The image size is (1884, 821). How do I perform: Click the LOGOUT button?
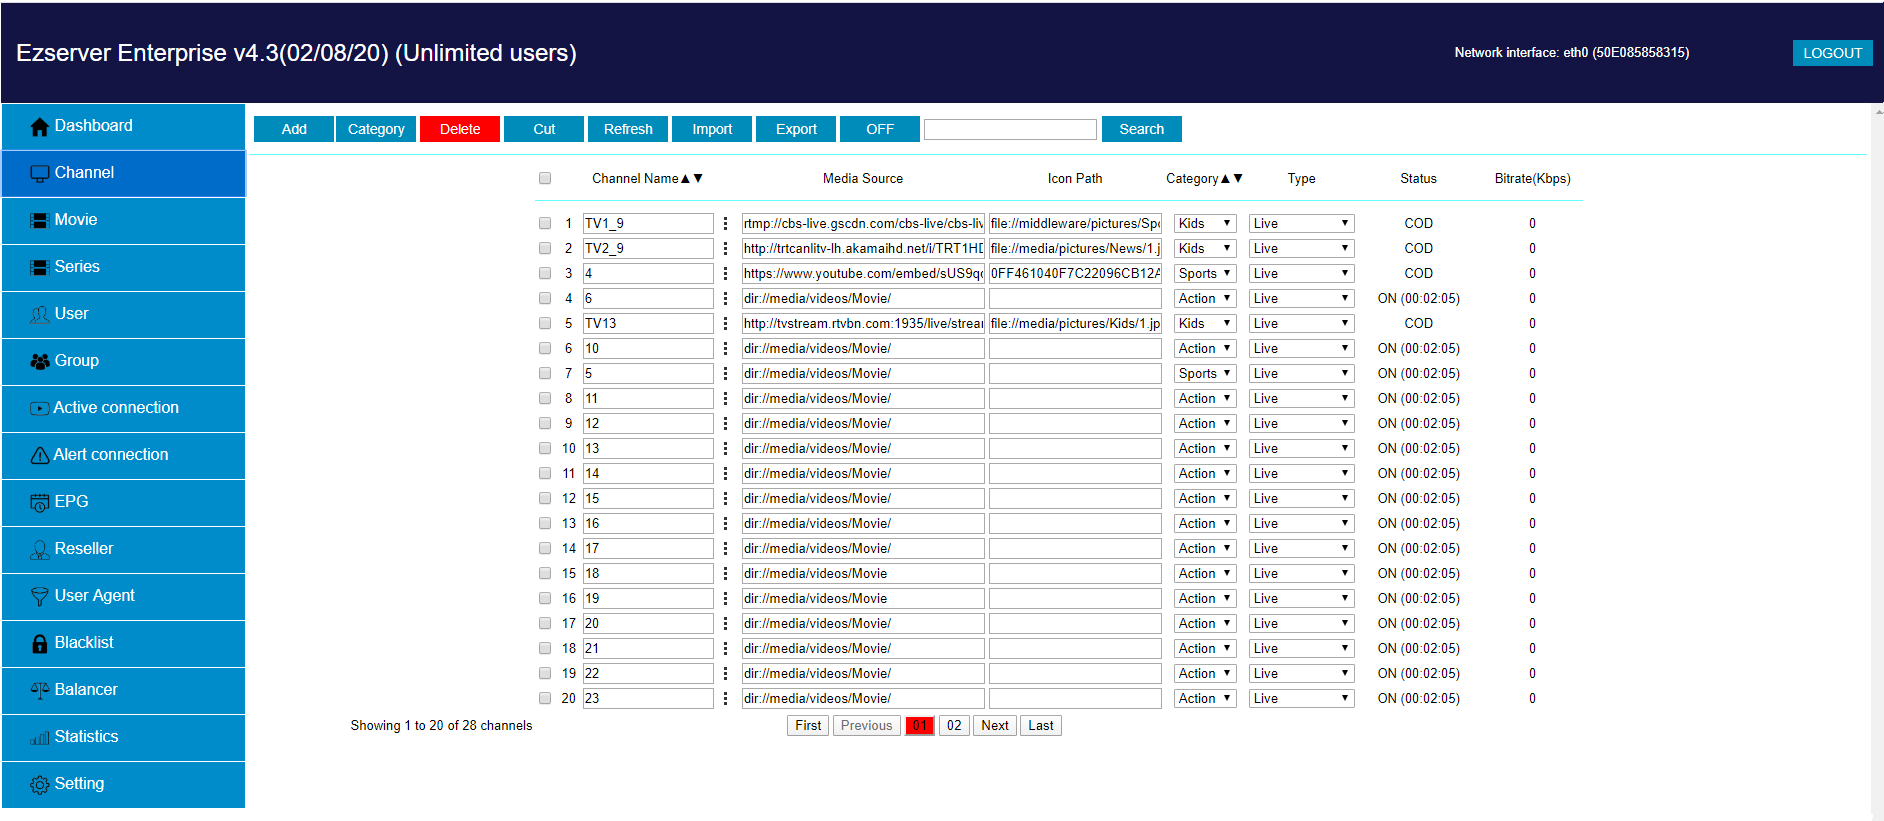[x=1832, y=53]
